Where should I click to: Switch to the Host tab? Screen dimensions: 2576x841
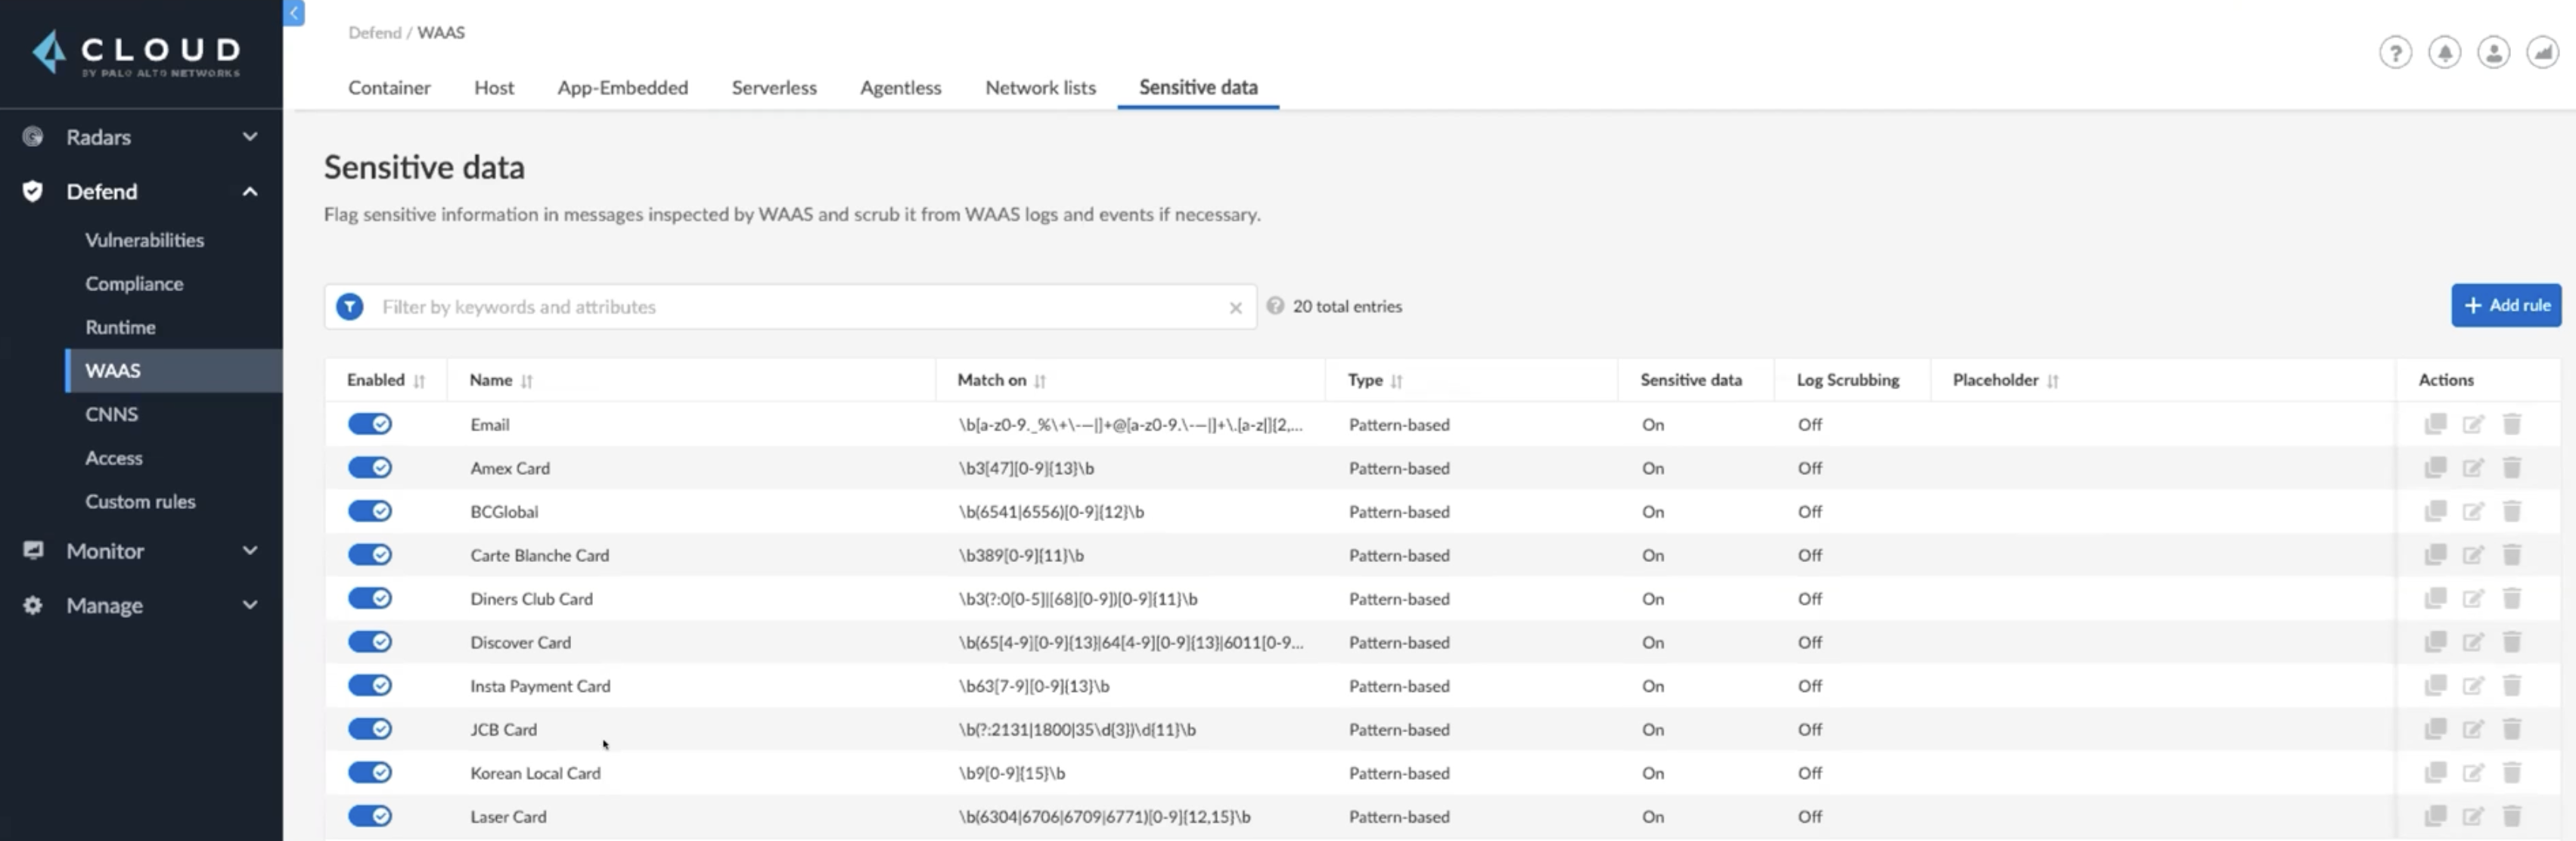(494, 88)
